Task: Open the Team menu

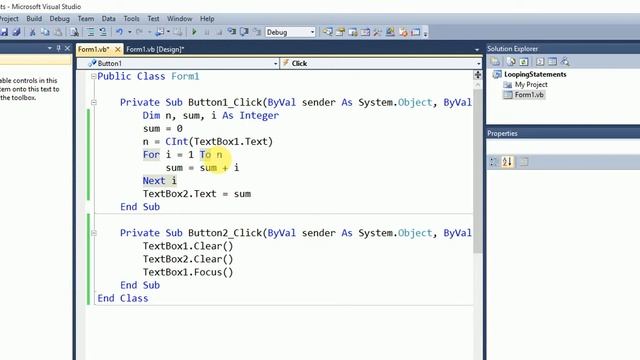Action: click(x=86, y=19)
